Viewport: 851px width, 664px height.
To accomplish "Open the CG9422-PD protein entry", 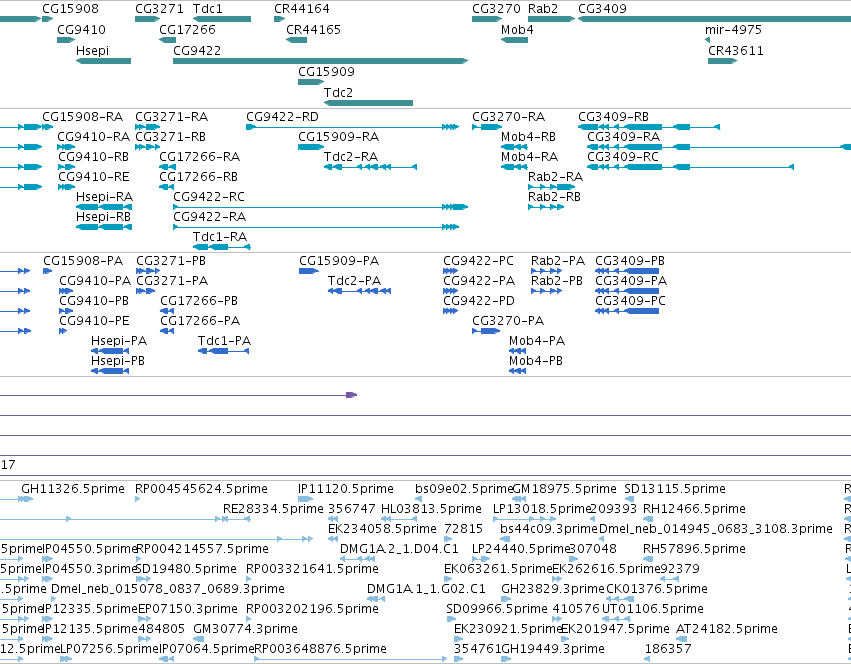I will [x=450, y=311].
